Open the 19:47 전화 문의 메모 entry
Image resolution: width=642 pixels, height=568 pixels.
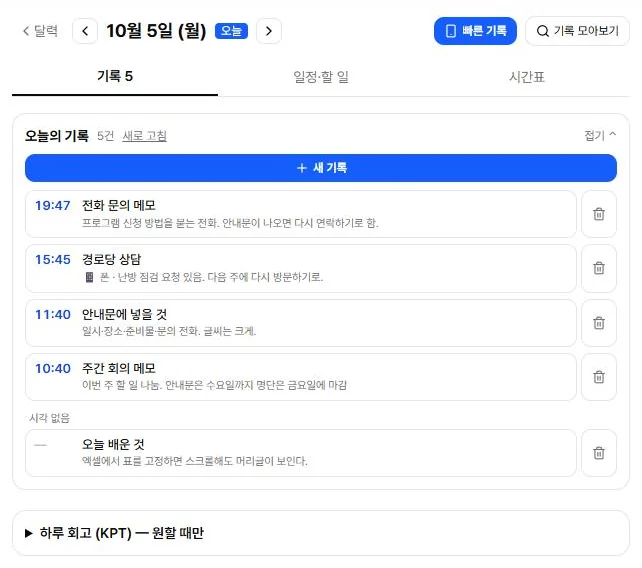coord(301,214)
